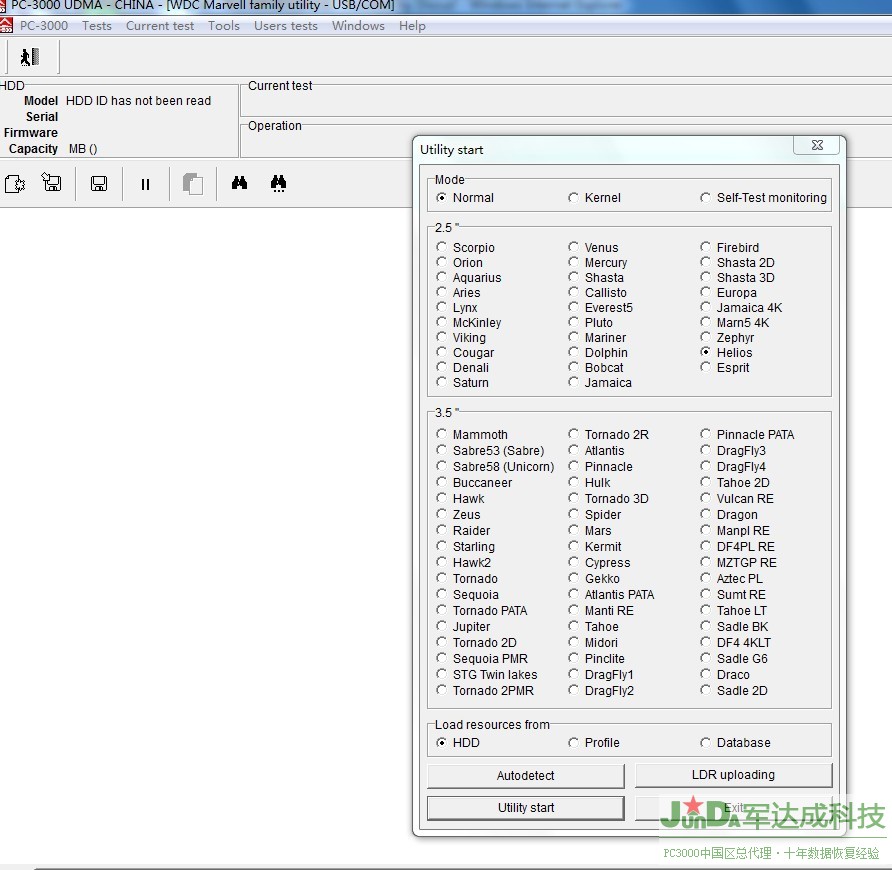Image resolution: width=892 pixels, height=870 pixels.
Task: Choose the Atlantis PATA family
Action: tap(573, 594)
